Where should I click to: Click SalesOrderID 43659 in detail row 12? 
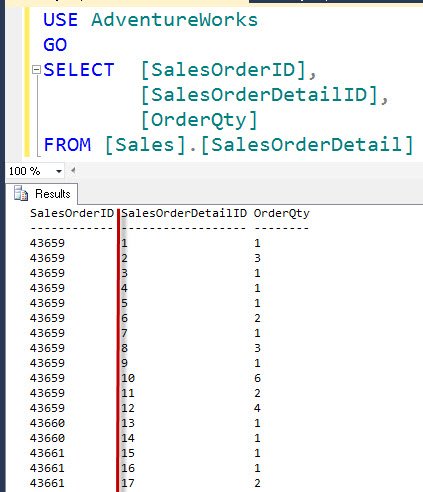click(47, 408)
